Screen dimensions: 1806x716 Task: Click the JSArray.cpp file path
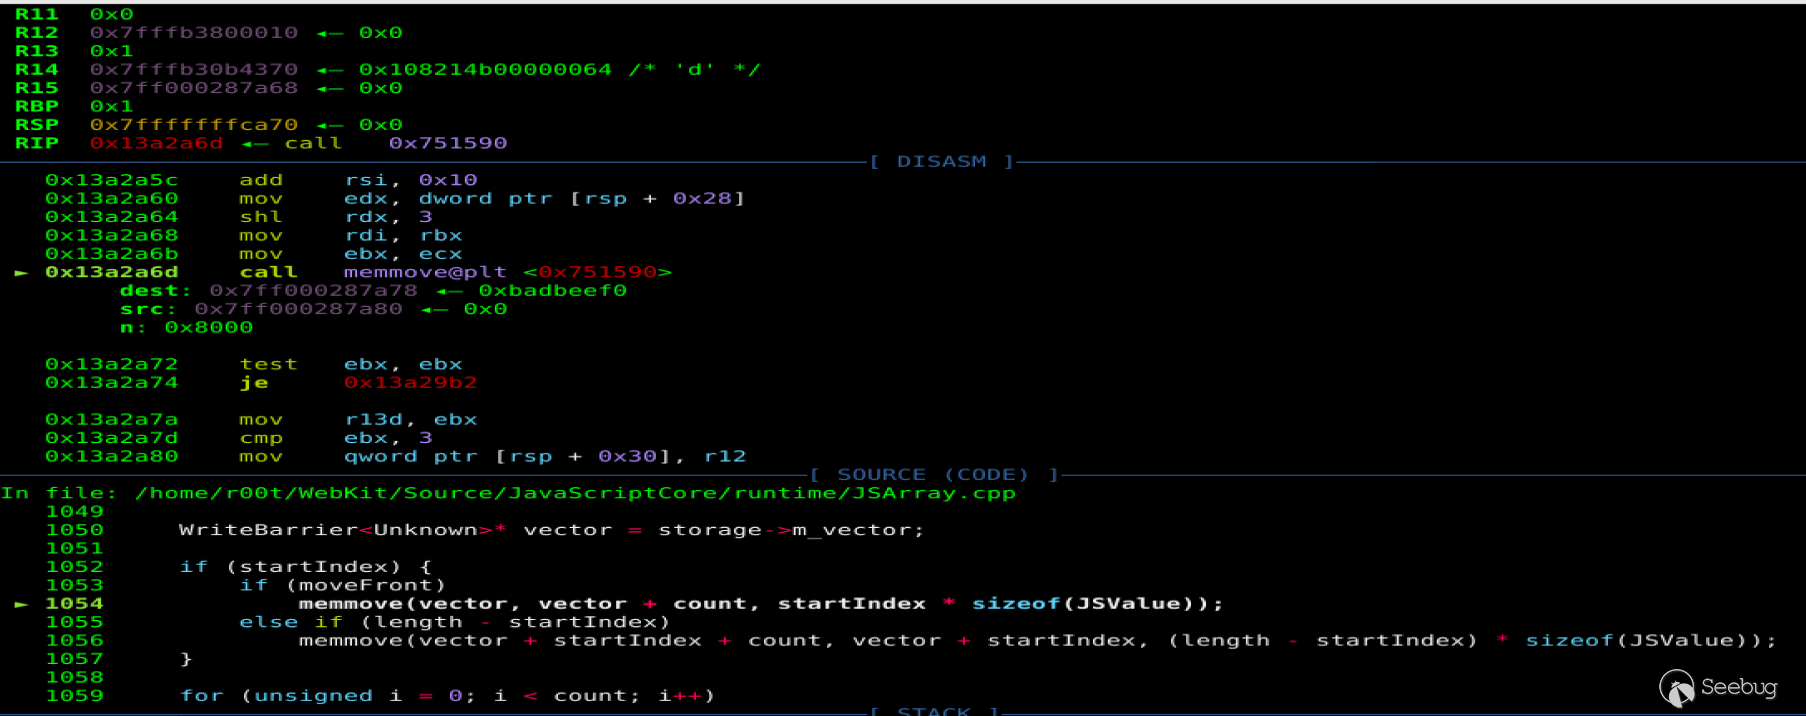coord(575,493)
